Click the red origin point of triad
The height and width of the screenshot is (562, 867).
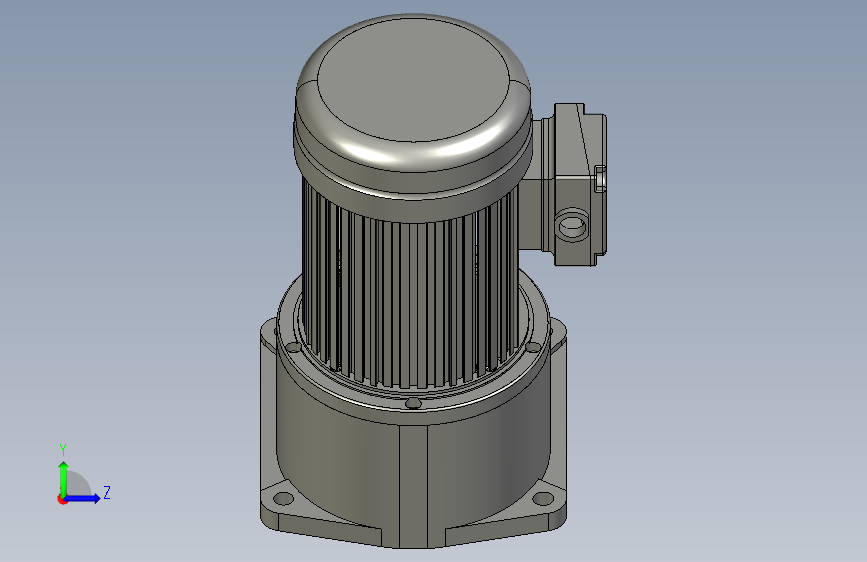(62, 499)
